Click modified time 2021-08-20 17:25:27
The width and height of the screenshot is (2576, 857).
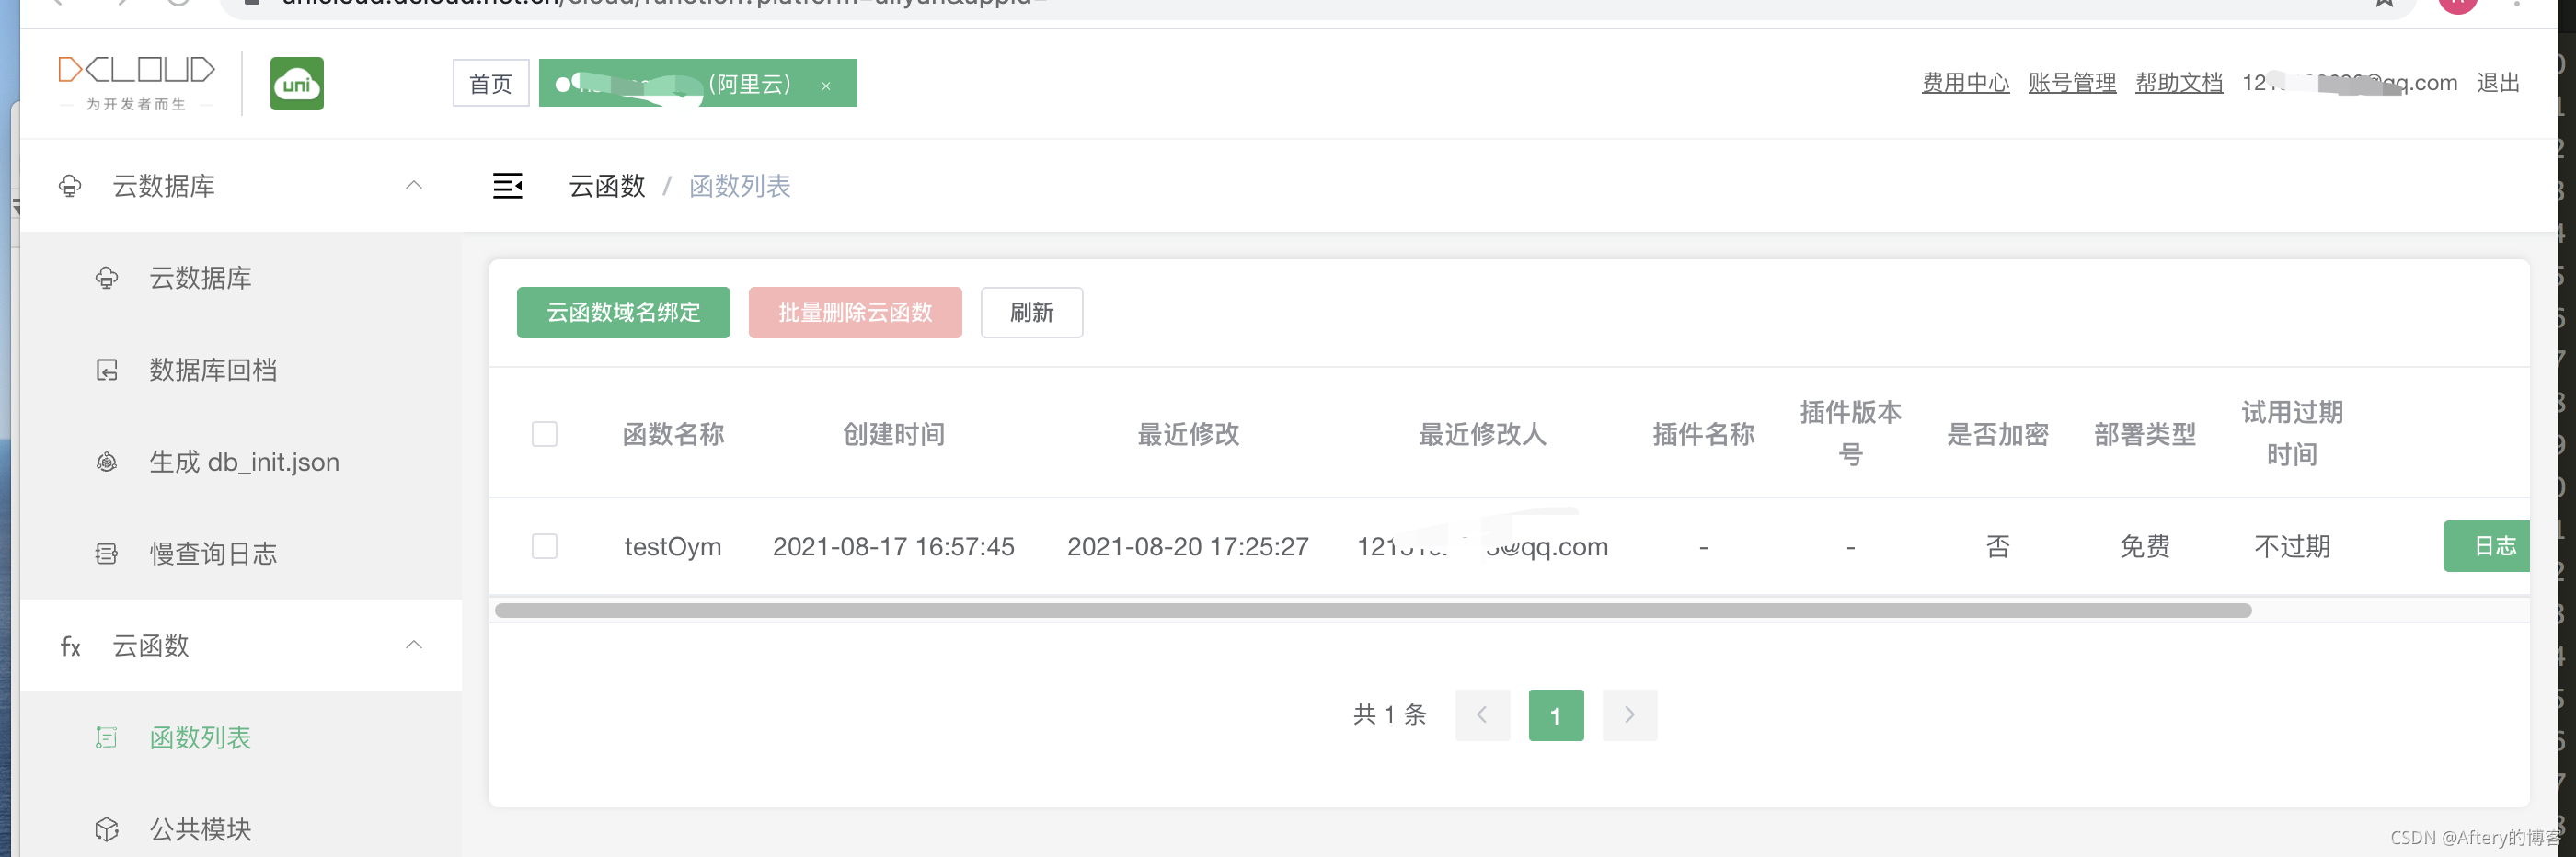click(1187, 546)
